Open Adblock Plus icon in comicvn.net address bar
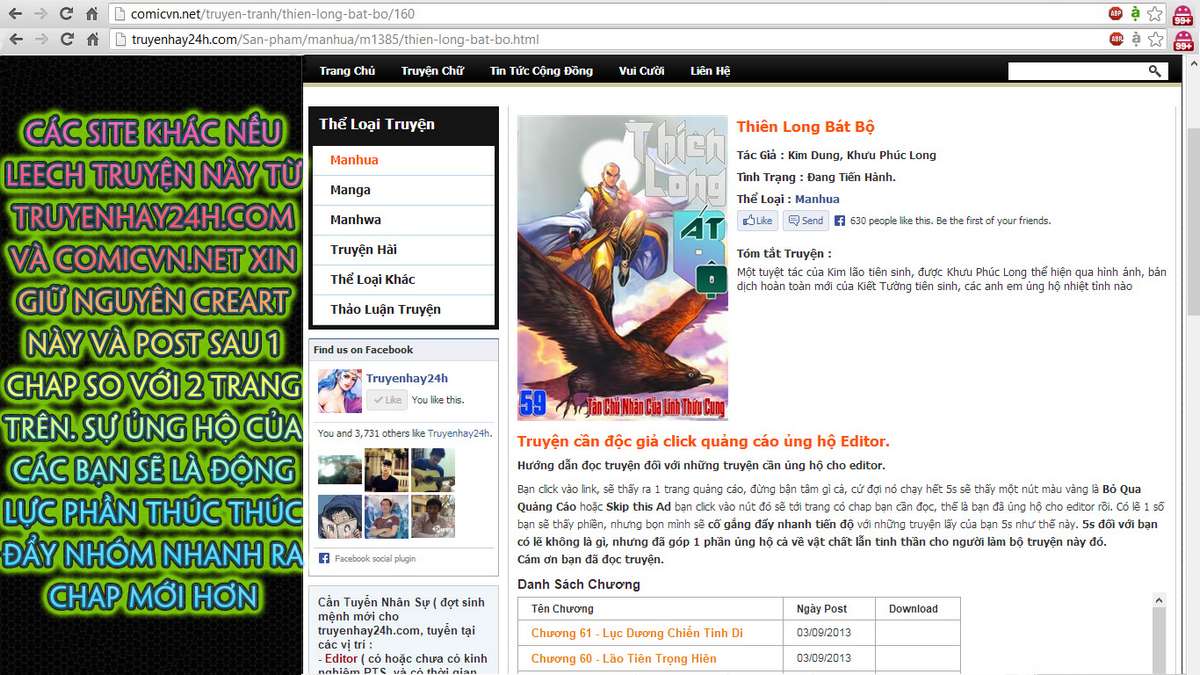This screenshot has width=1200, height=675. tap(1116, 14)
